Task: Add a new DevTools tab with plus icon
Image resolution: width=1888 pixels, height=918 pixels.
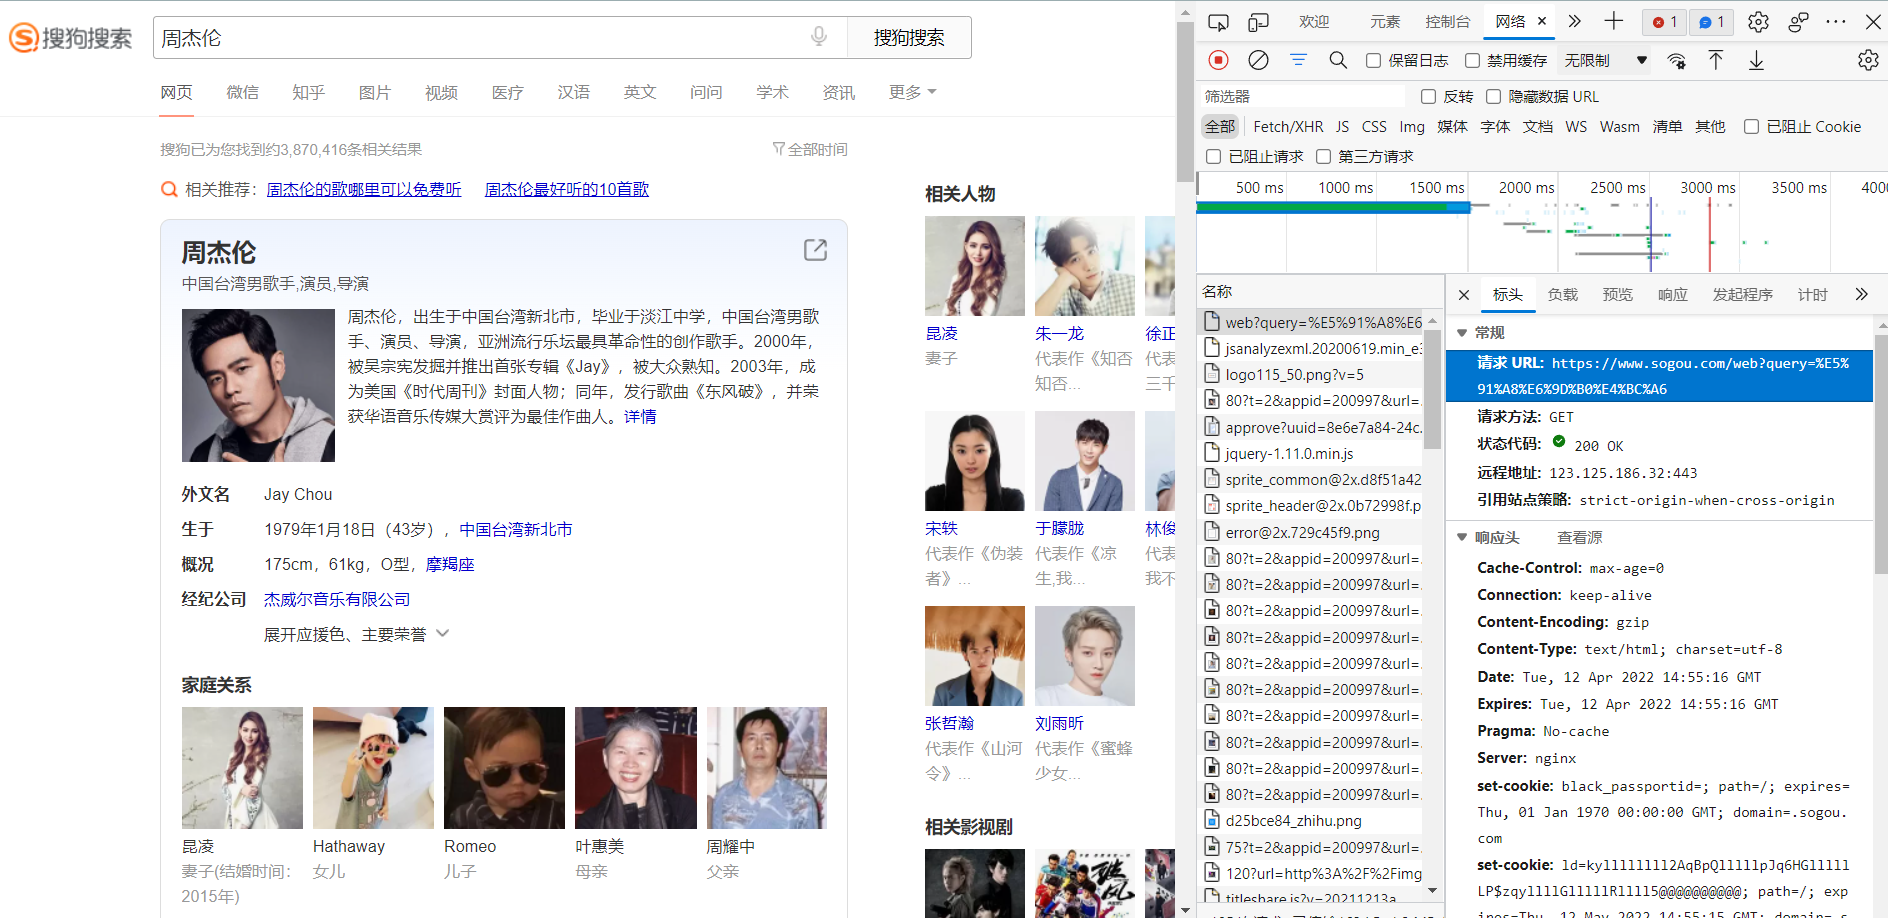Action: click(1614, 21)
